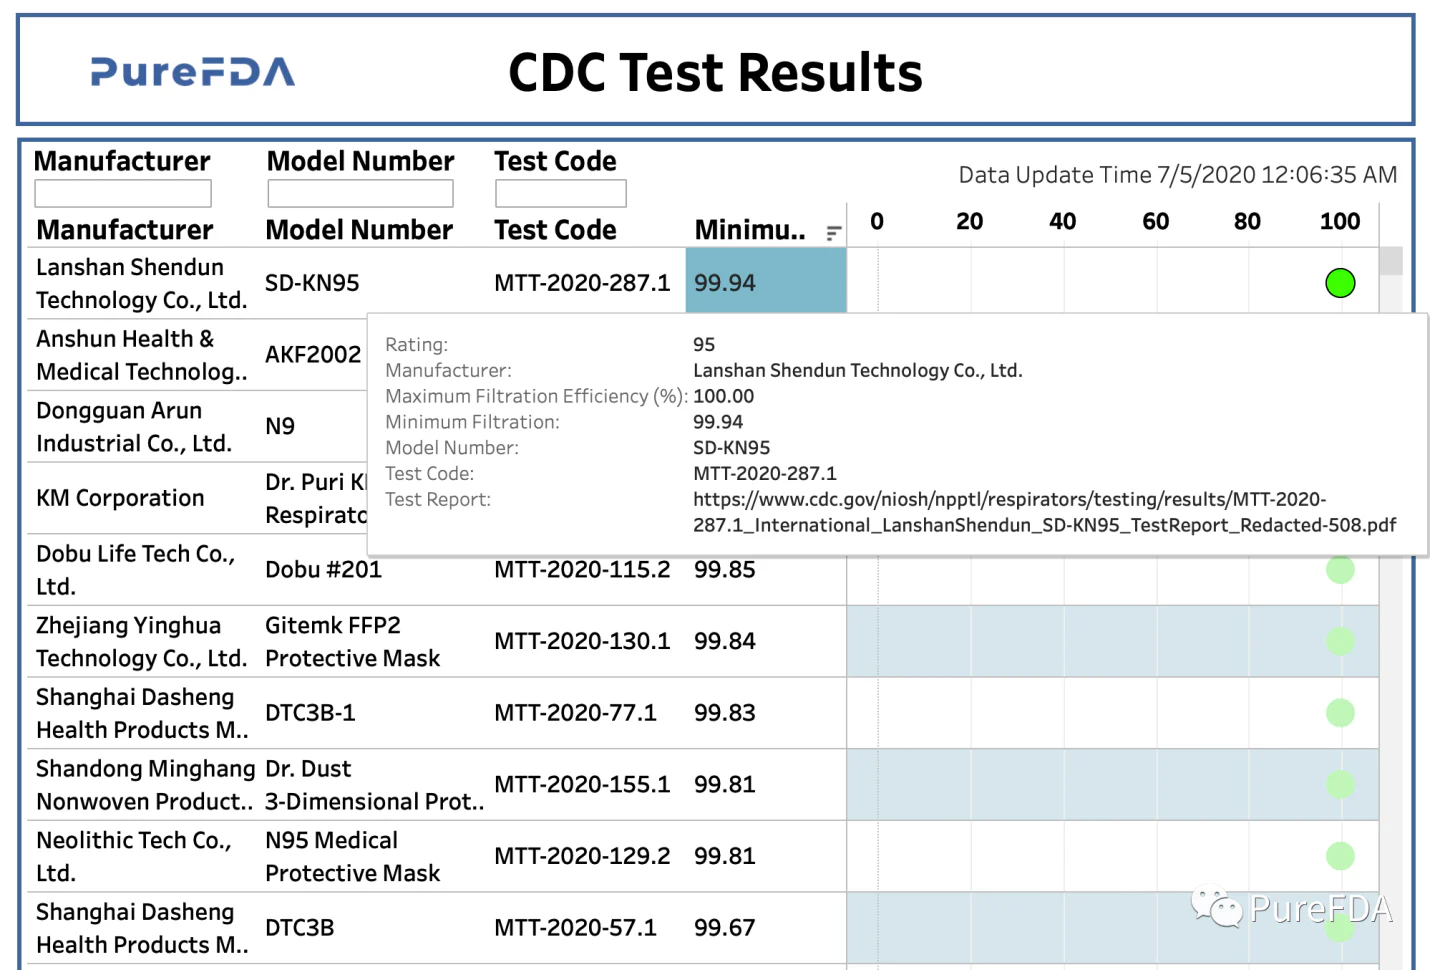Click the PureFDA logo in the header

coord(193,72)
